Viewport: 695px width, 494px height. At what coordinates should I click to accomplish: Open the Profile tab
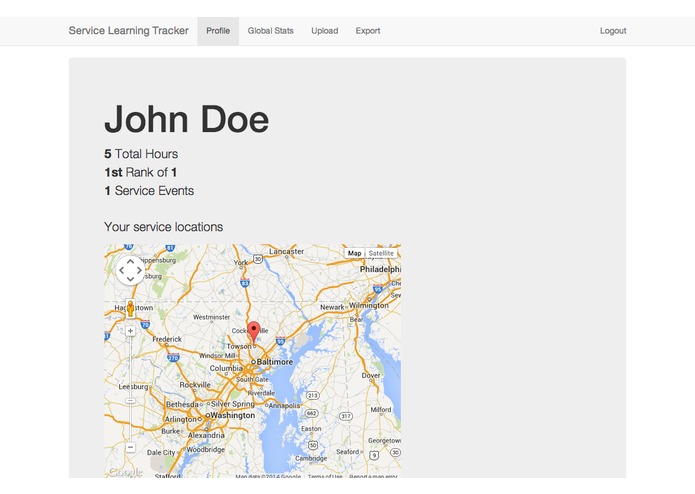(218, 31)
